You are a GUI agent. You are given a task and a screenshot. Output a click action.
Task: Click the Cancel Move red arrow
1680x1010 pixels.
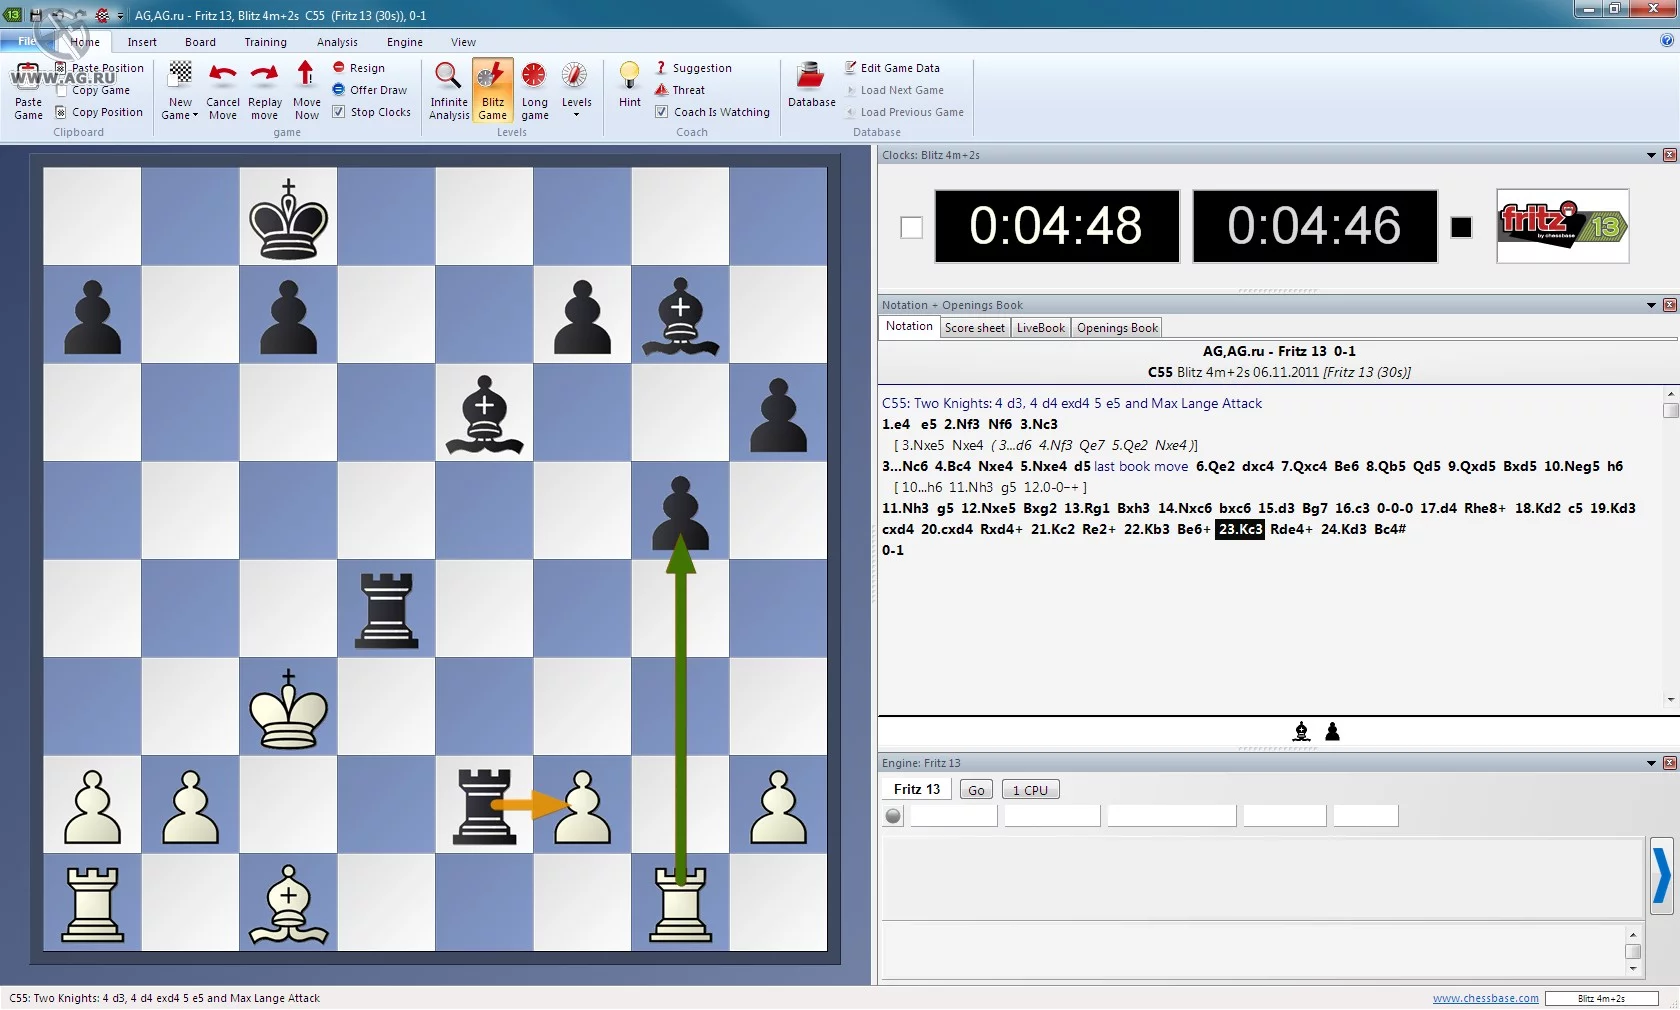pos(223,76)
